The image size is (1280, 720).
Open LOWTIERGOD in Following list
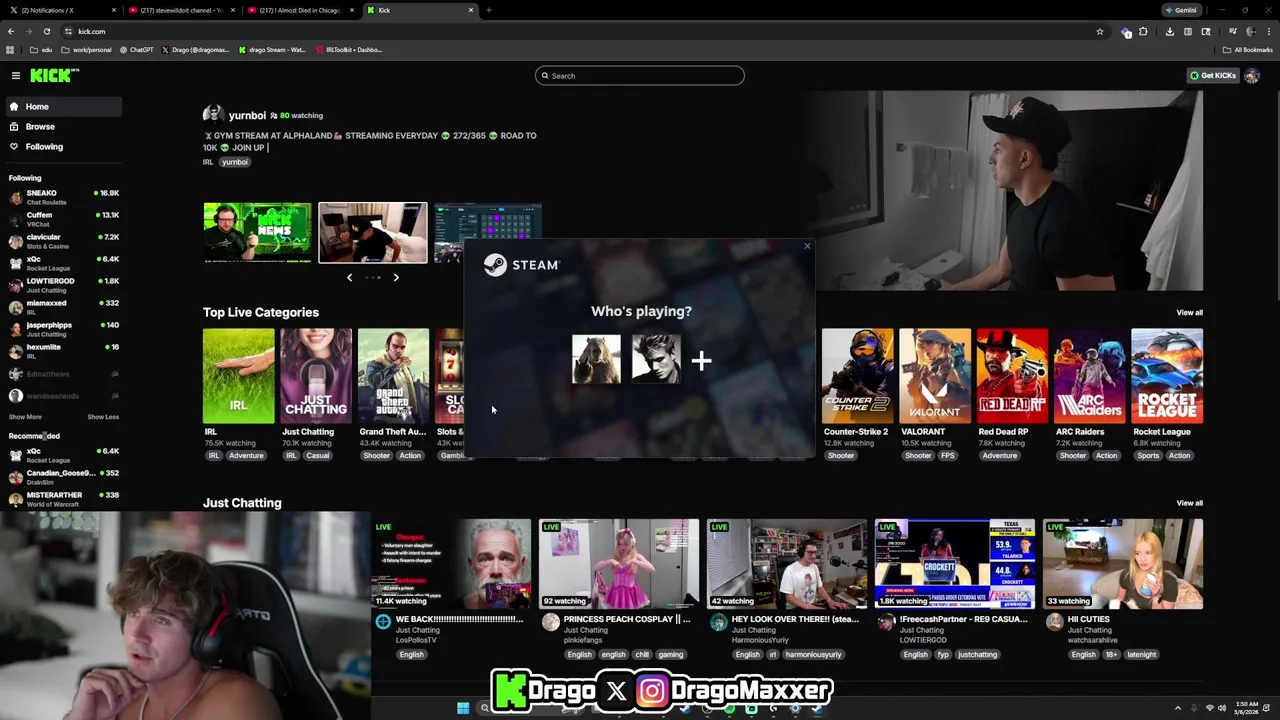coord(62,285)
